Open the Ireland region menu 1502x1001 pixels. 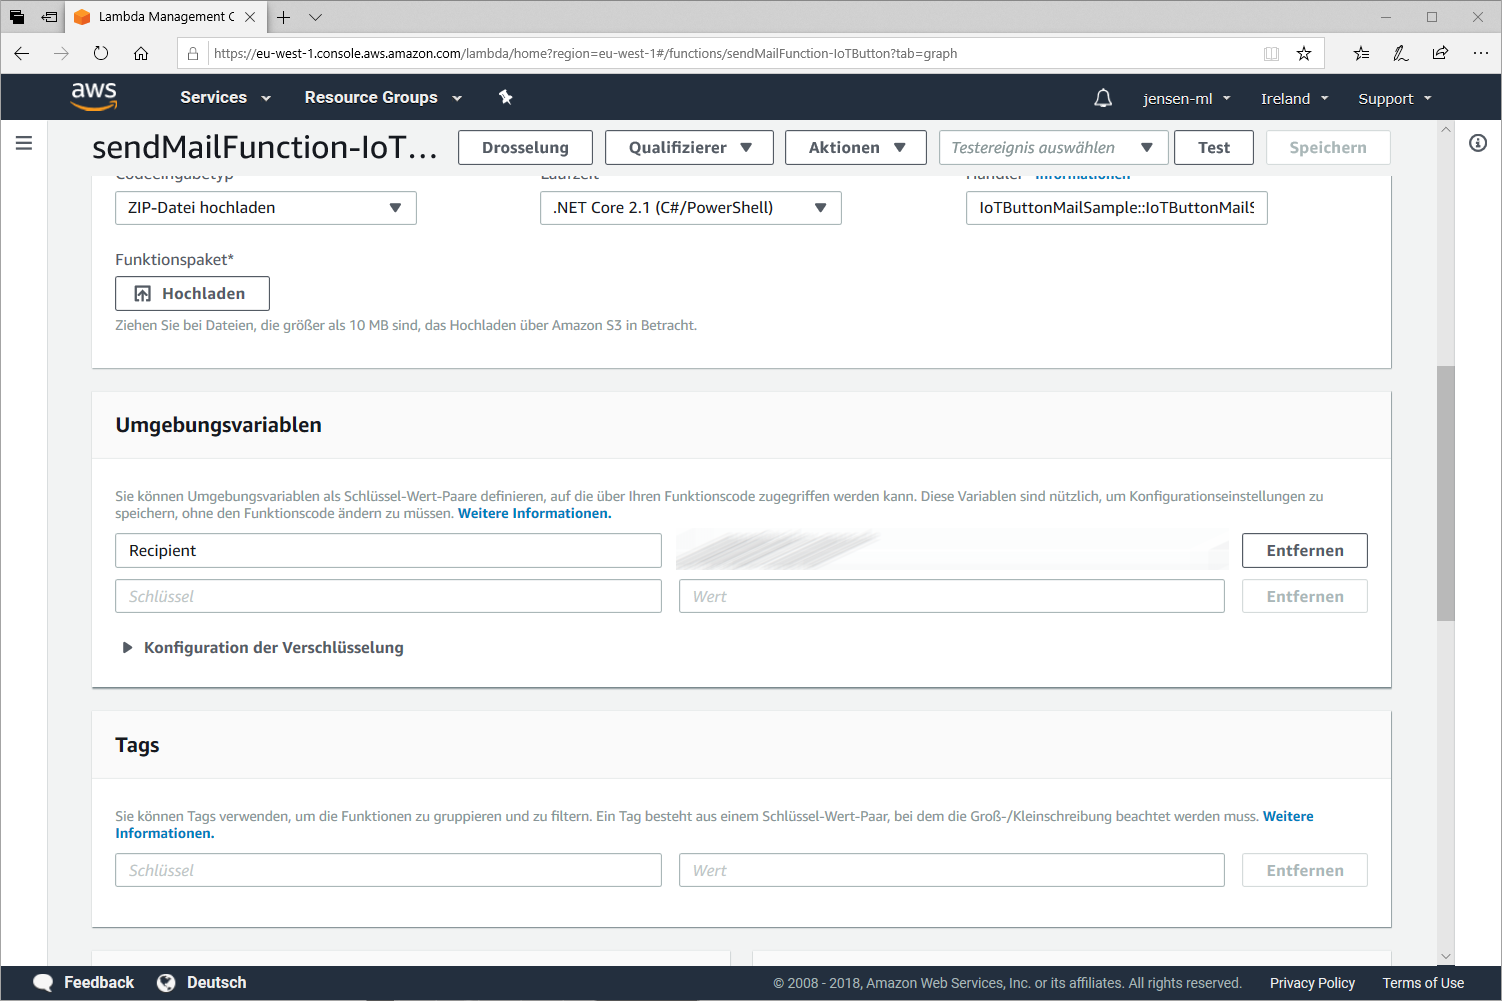click(1294, 99)
